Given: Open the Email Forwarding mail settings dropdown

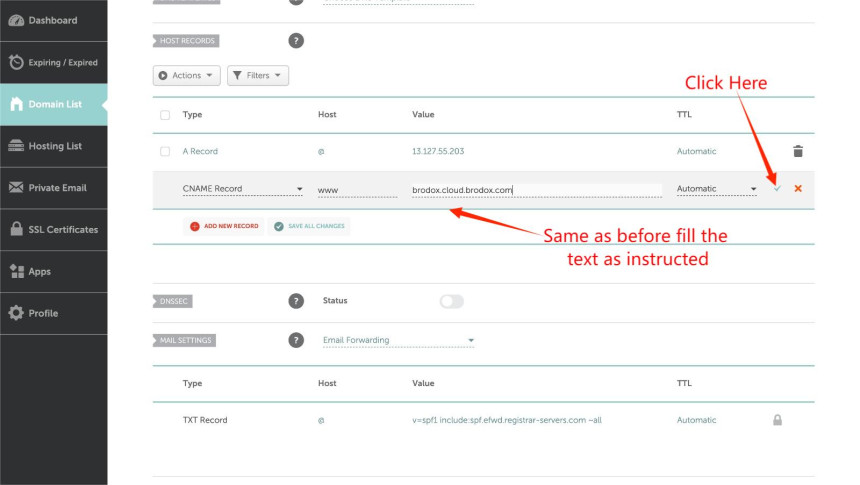Looking at the screenshot, I should tap(398, 340).
